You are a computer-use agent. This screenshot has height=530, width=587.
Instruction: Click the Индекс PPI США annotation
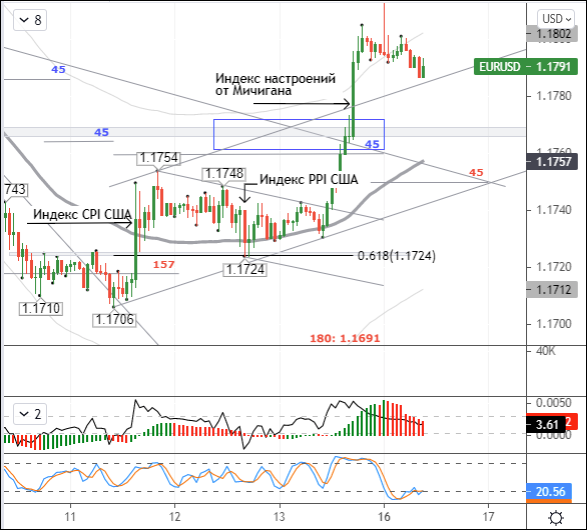[308, 179]
